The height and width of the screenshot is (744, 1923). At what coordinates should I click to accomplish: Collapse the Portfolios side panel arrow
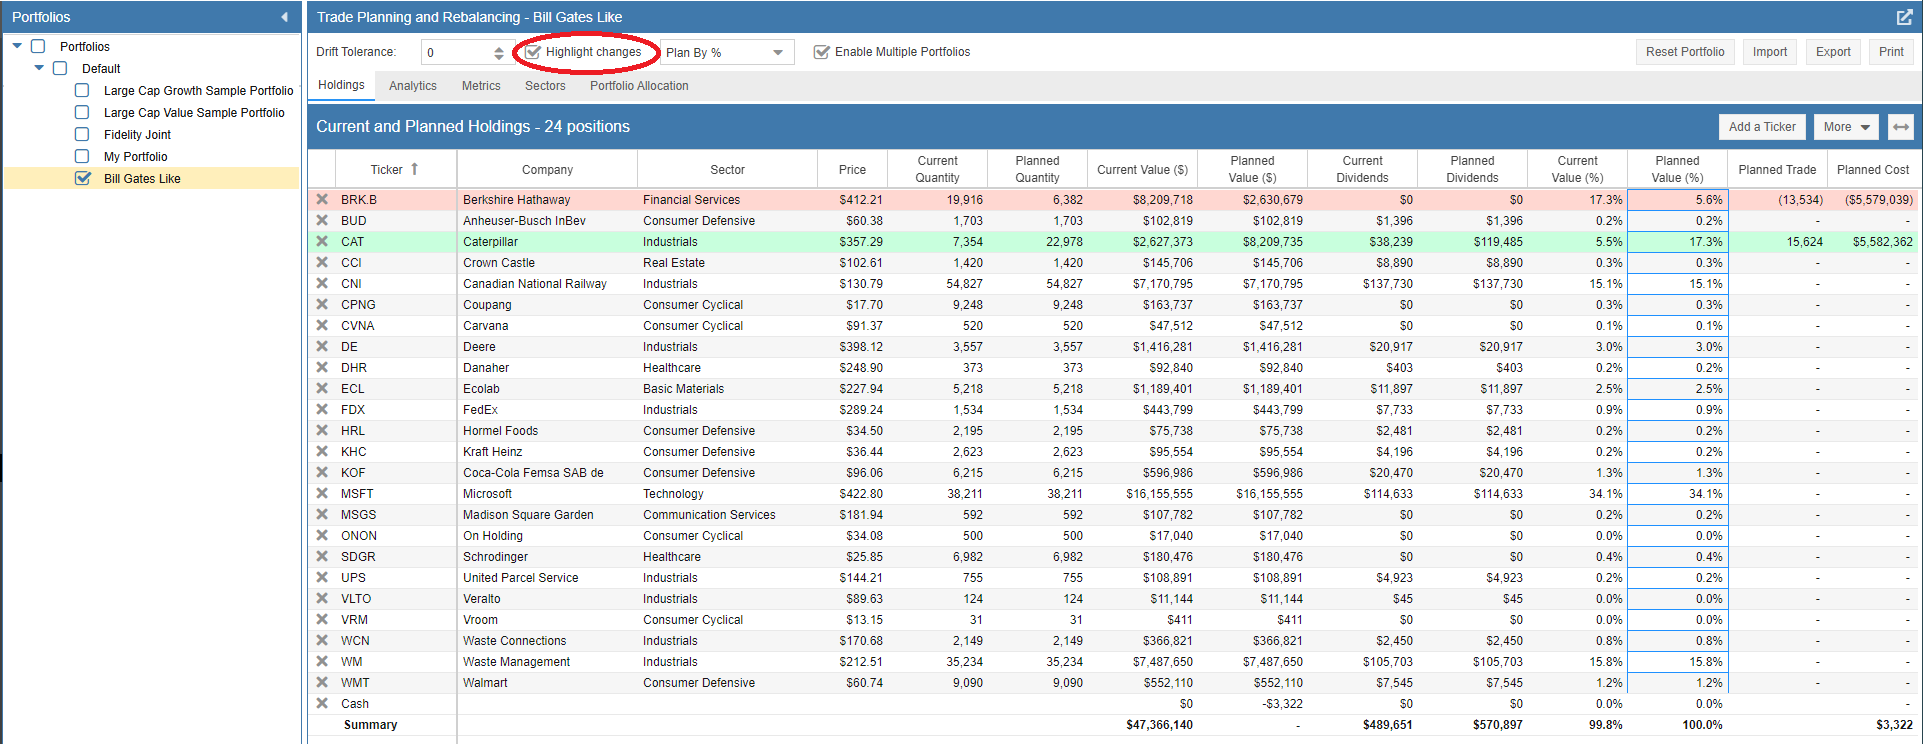(285, 17)
